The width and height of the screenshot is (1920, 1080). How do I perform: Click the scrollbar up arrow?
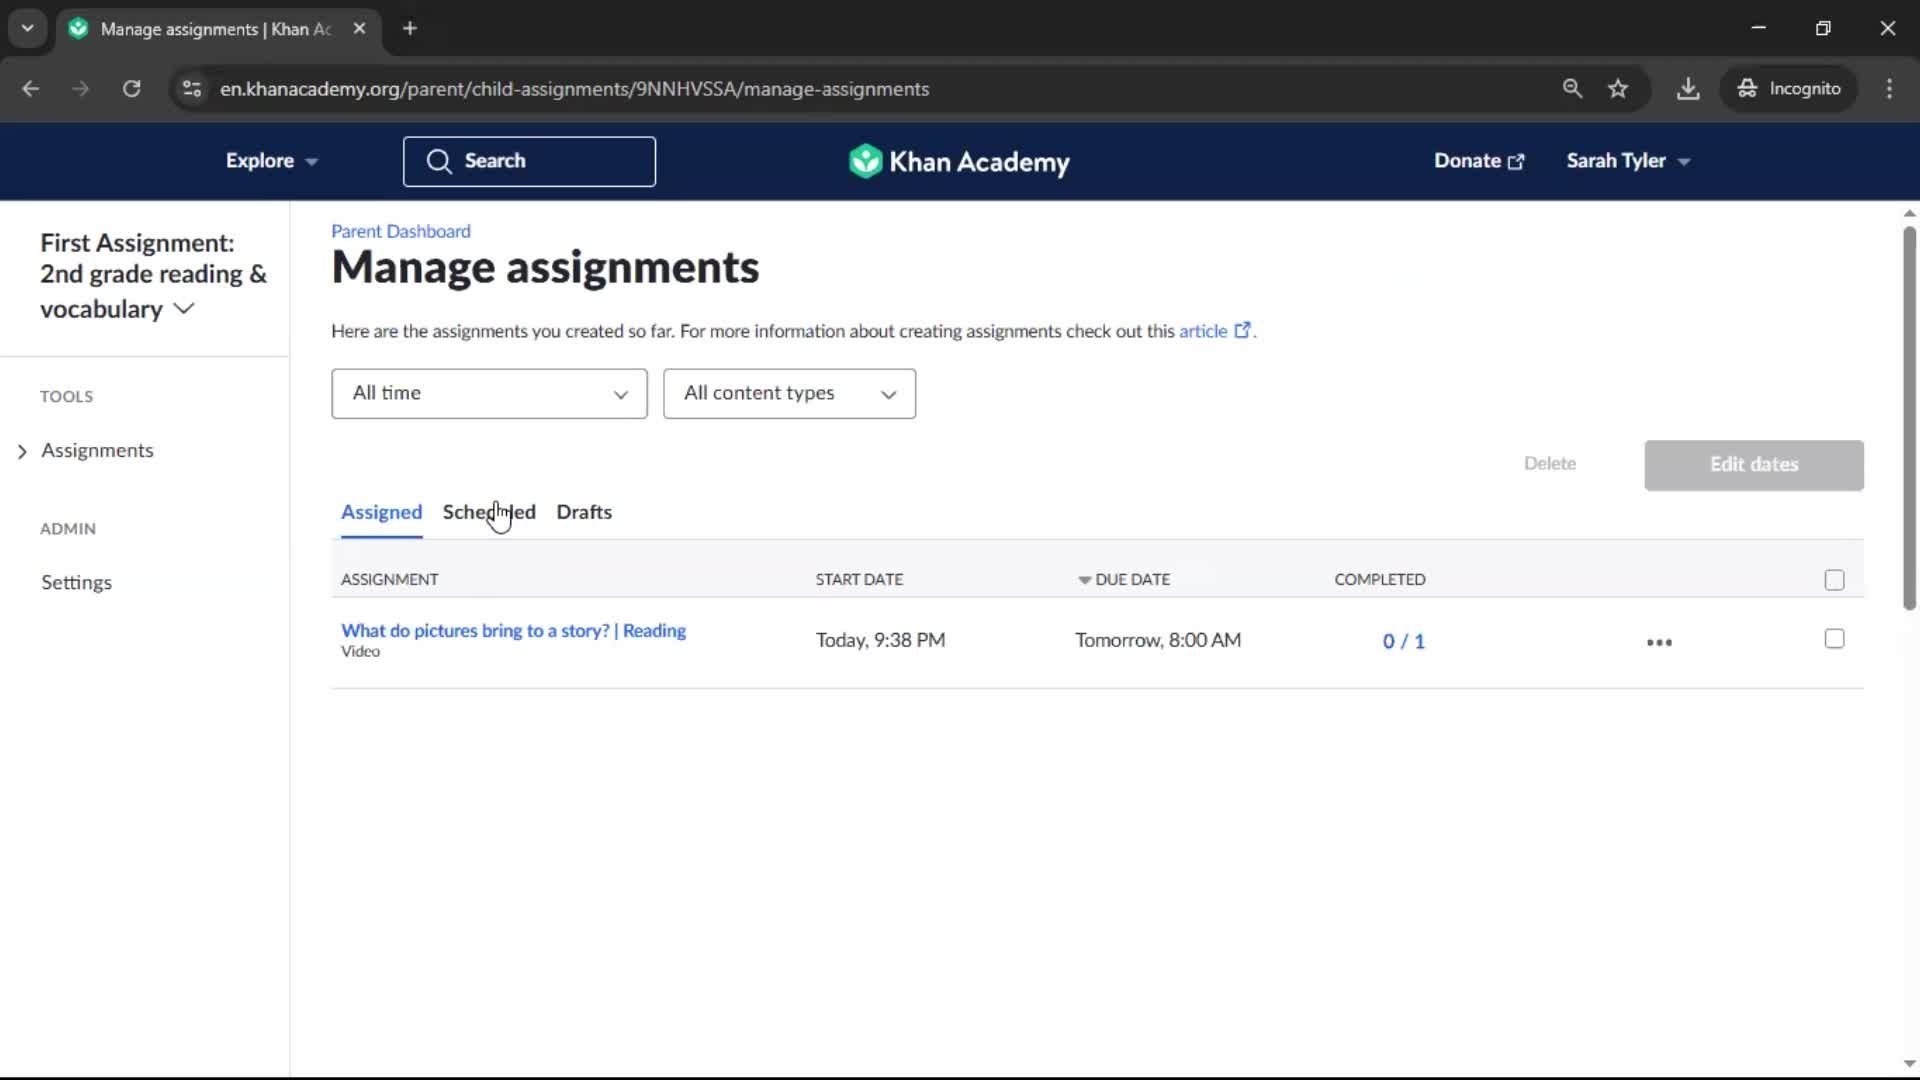pyautogui.click(x=1909, y=213)
